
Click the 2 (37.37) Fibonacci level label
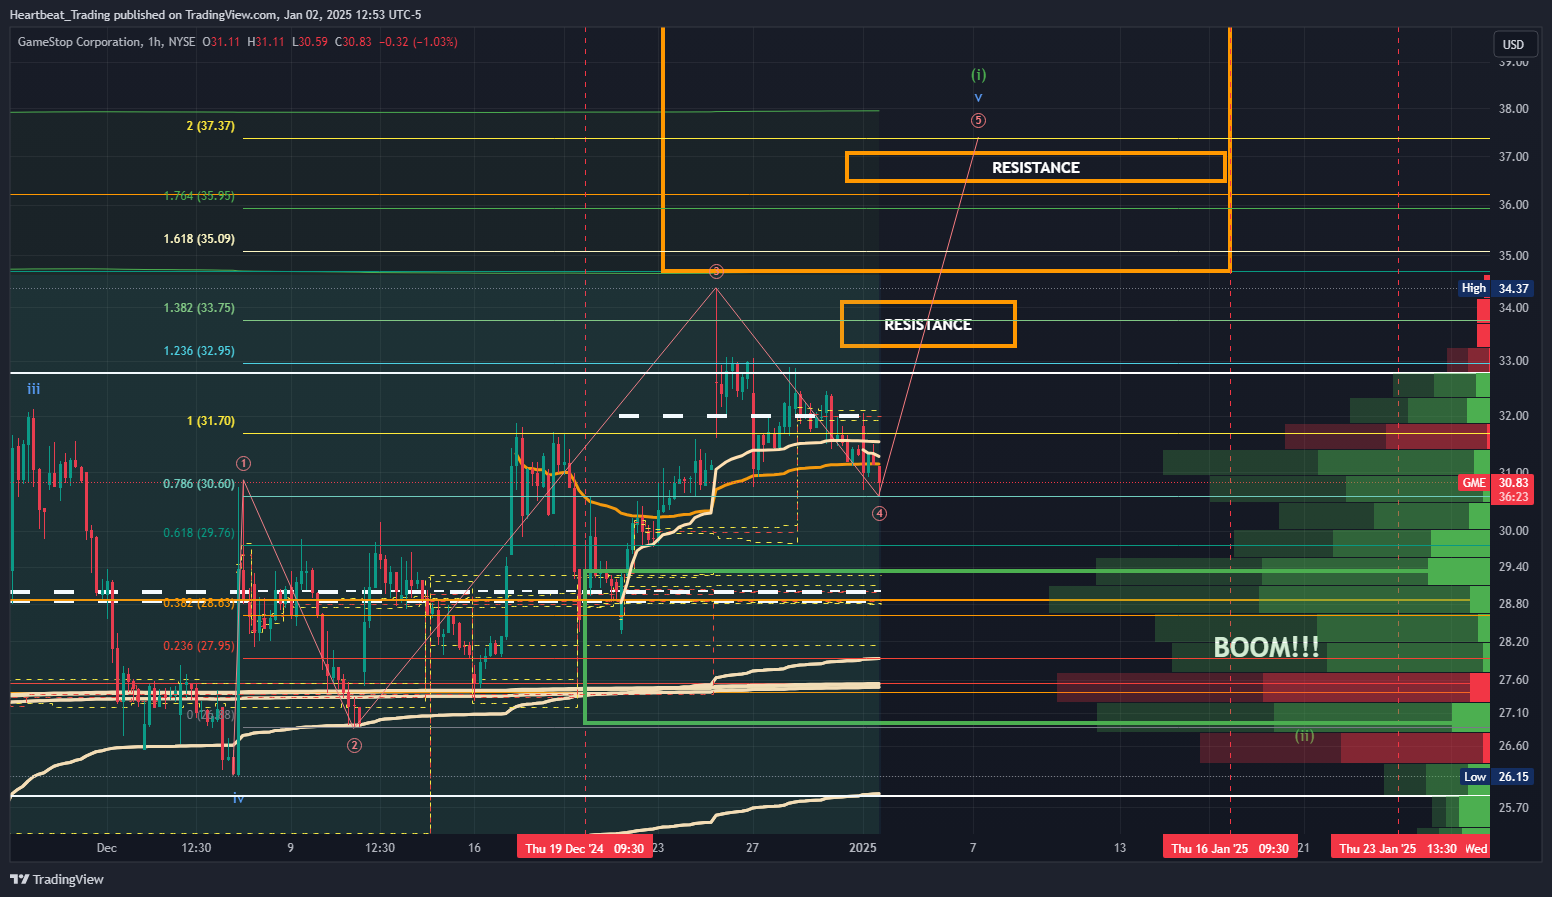click(x=210, y=126)
